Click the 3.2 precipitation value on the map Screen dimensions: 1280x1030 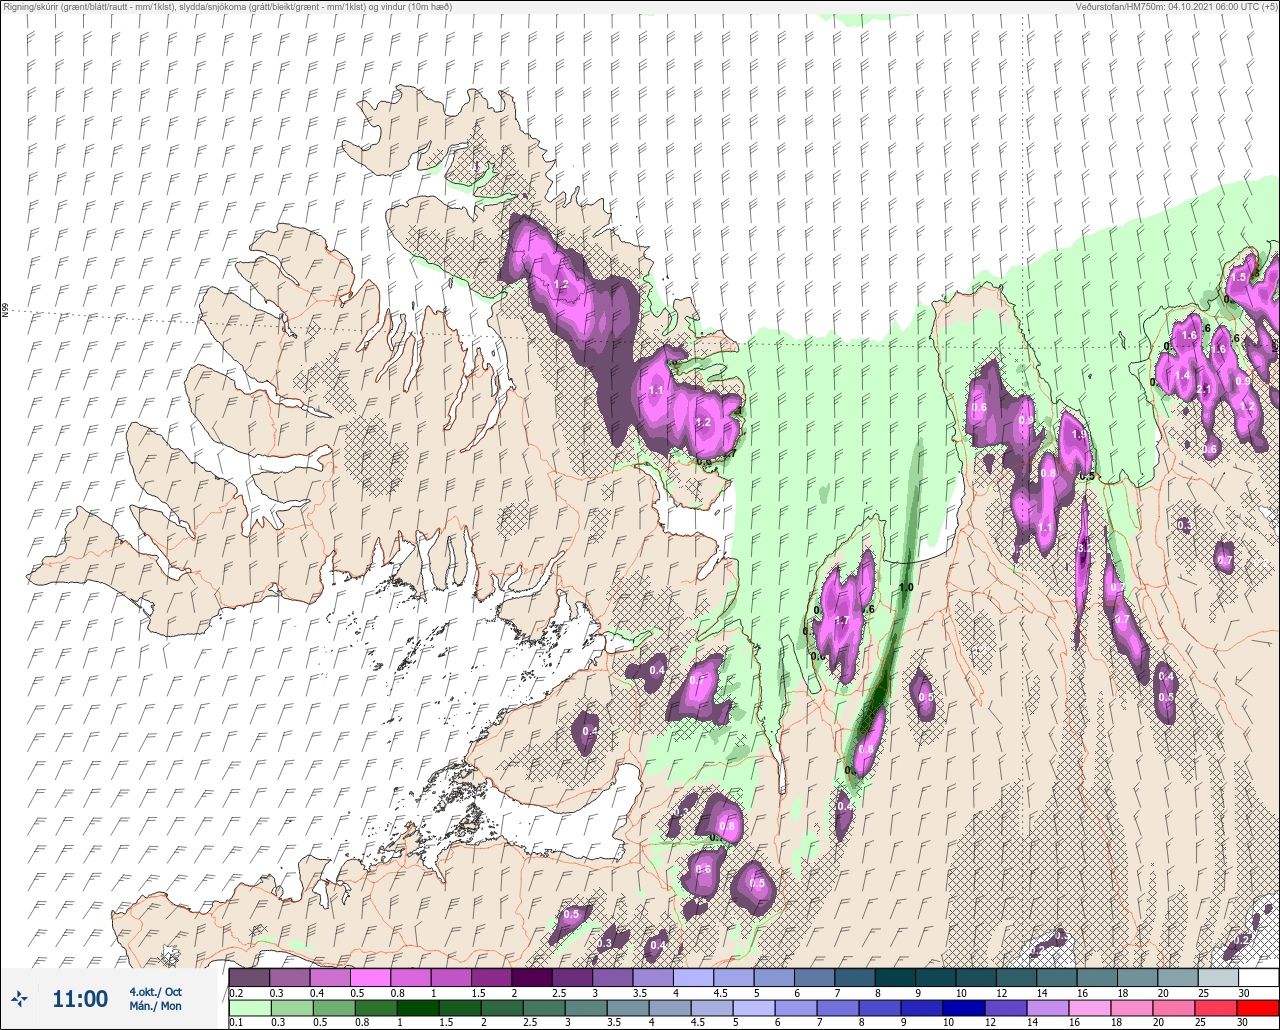click(1084, 548)
